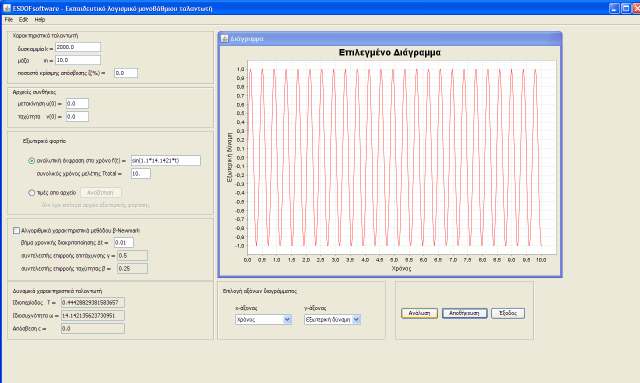Screen dimensions: 640x383
Task: Click the ESDOF Java app icon in title bar
Action: click(x=7, y=8)
